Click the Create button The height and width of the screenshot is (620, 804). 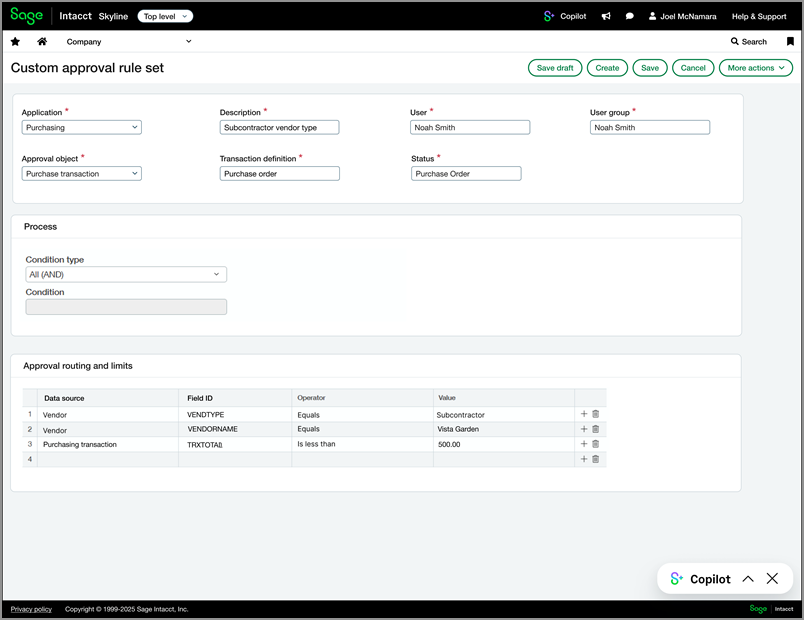(x=607, y=68)
